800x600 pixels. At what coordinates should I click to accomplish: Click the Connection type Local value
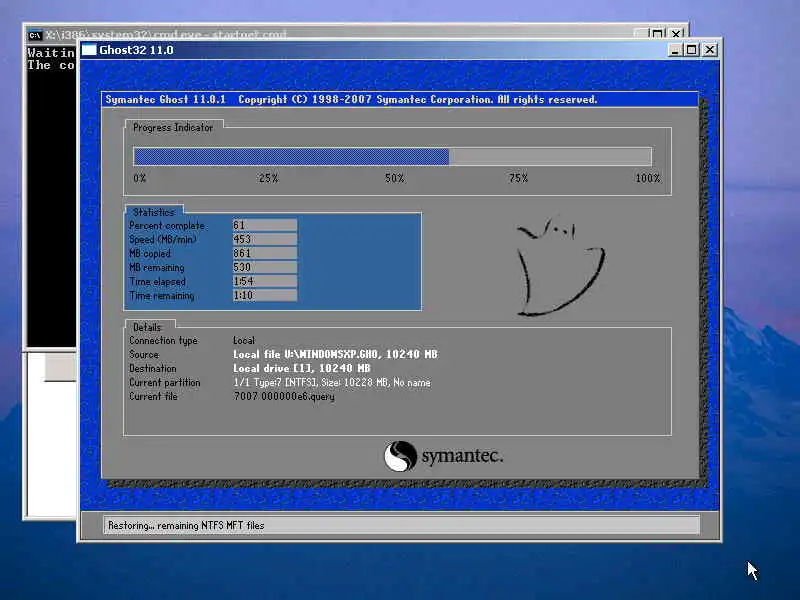tap(244, 340)
